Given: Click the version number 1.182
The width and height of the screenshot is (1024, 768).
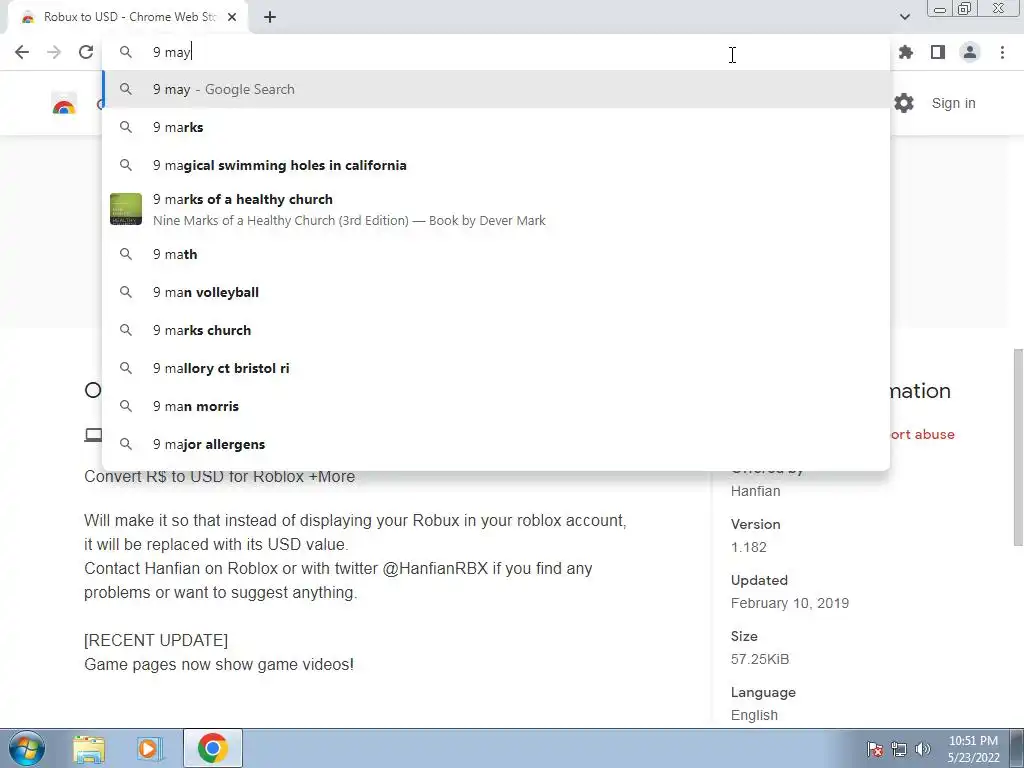Looking at the screenshot, I should [x=748, y=547].
